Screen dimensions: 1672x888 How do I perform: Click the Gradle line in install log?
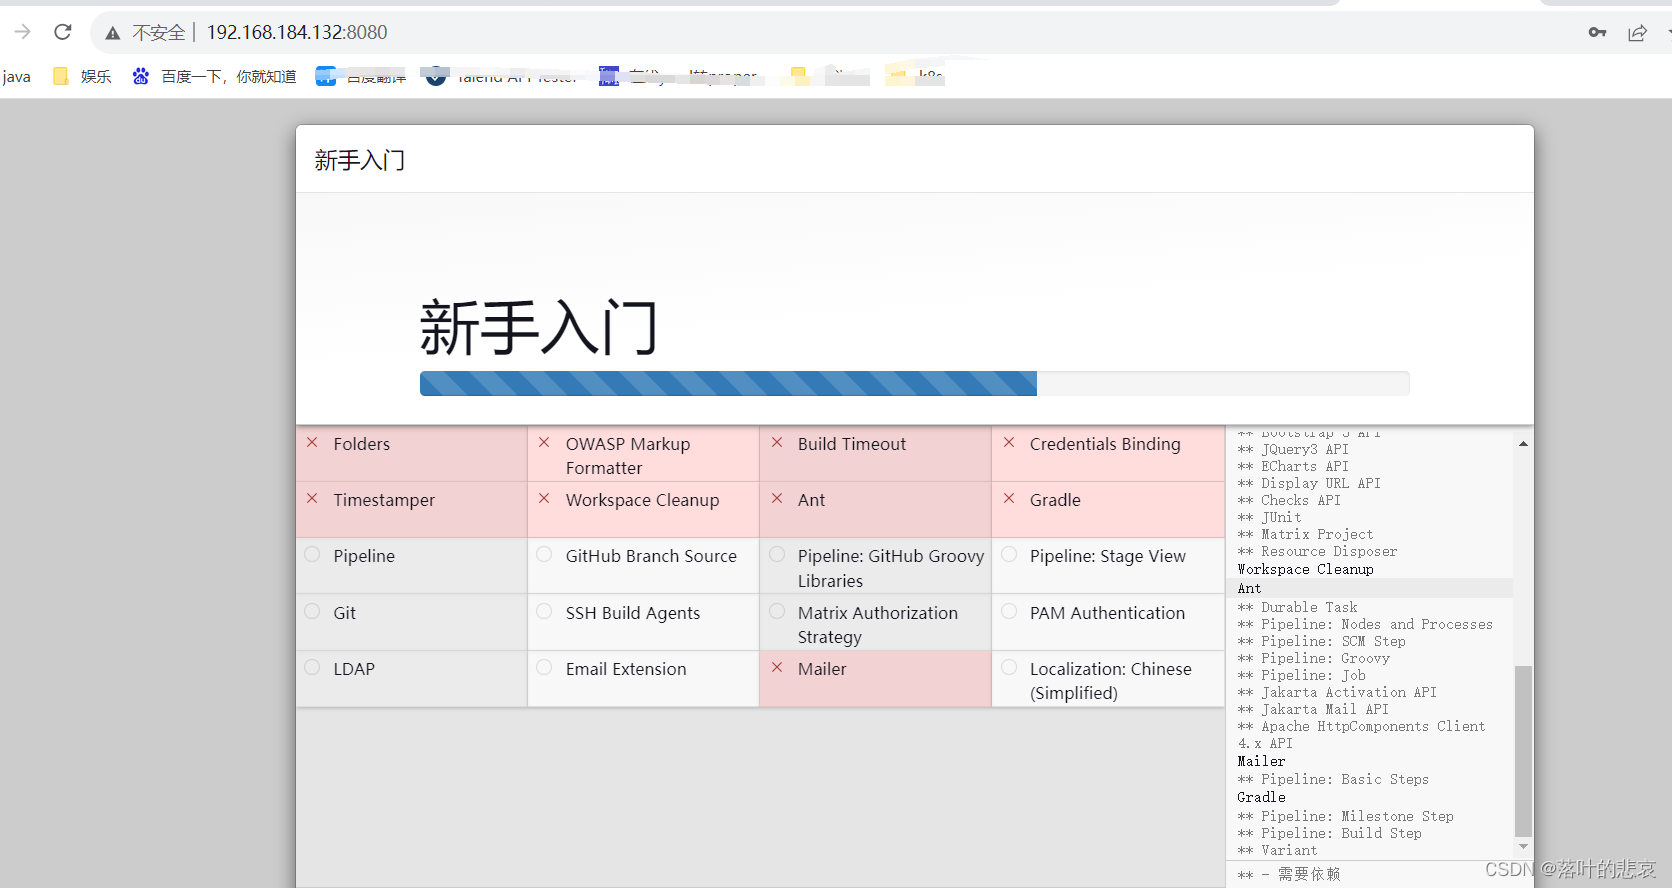1261,797
